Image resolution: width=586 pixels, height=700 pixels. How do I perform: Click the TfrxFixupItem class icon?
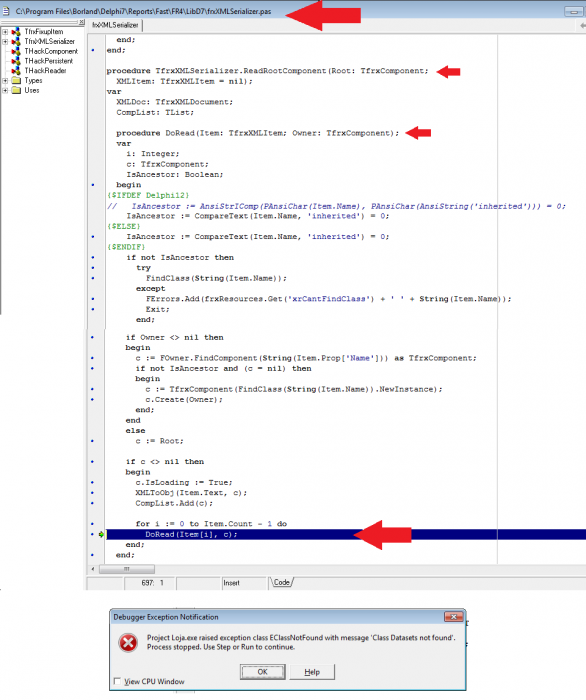point(16,32)
